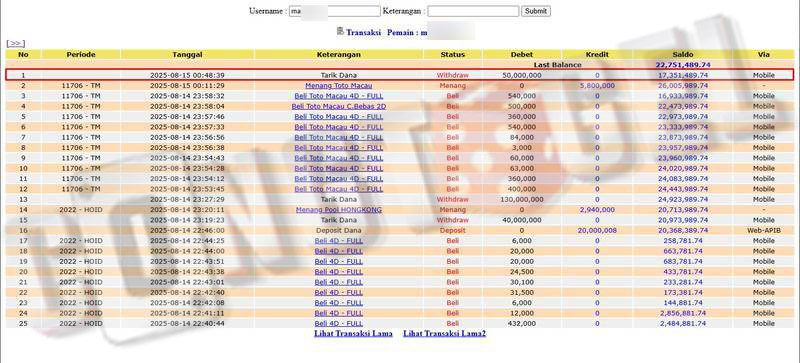Click Lihat Transaksi Lama2 link
This screenshot has width=800, height=363.
pyautogui.click(x=444, y=333)
